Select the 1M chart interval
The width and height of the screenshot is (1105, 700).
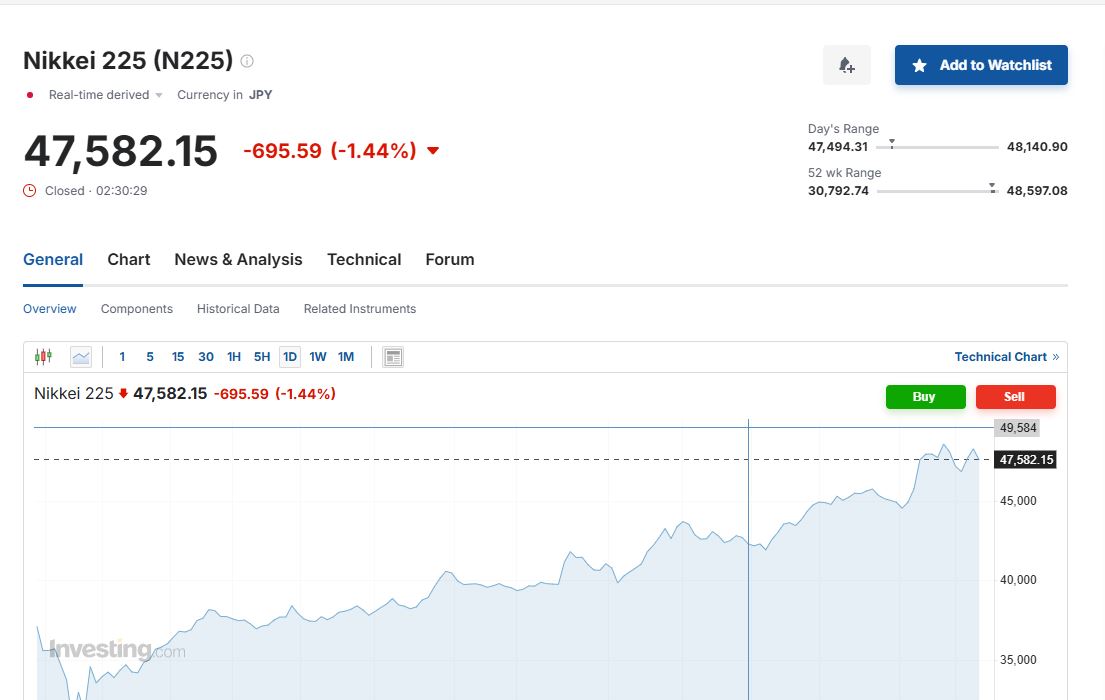(346, 357)
